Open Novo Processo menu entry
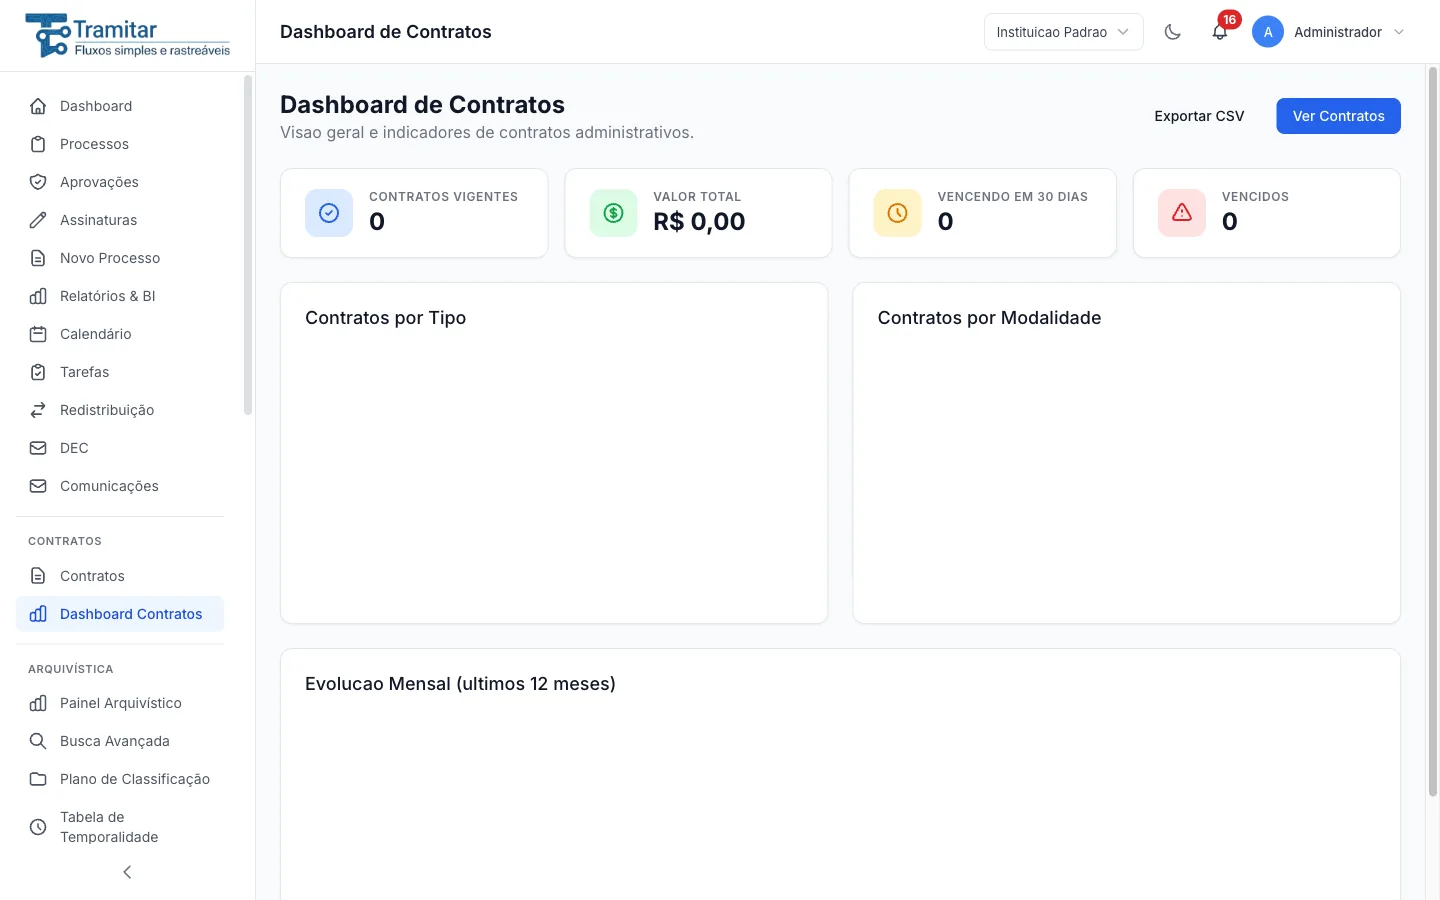Viewport: 1440px width, 900px height. (120, 258)
